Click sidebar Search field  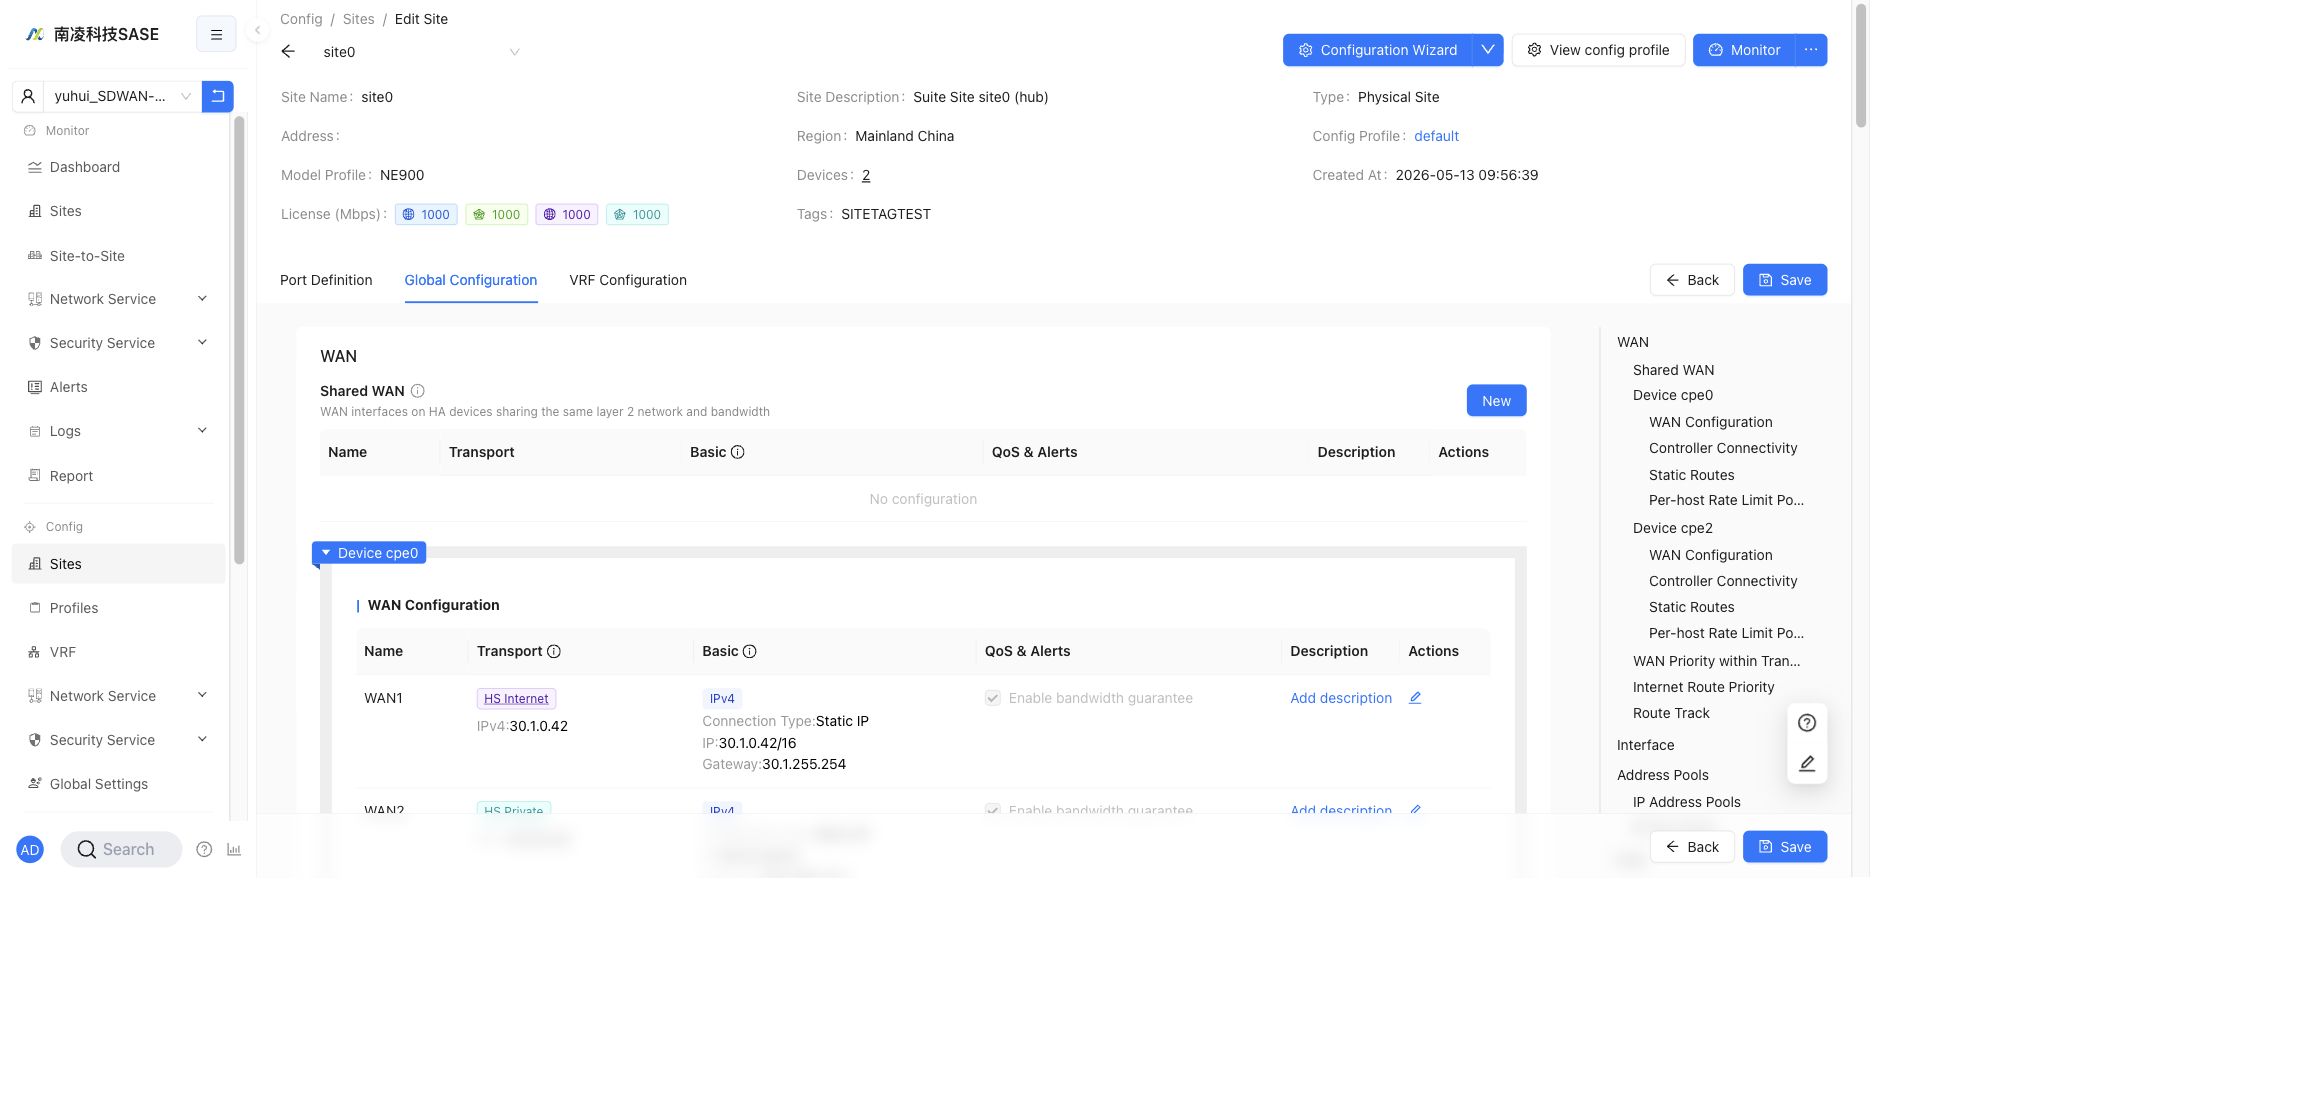[x=121, y=849]
